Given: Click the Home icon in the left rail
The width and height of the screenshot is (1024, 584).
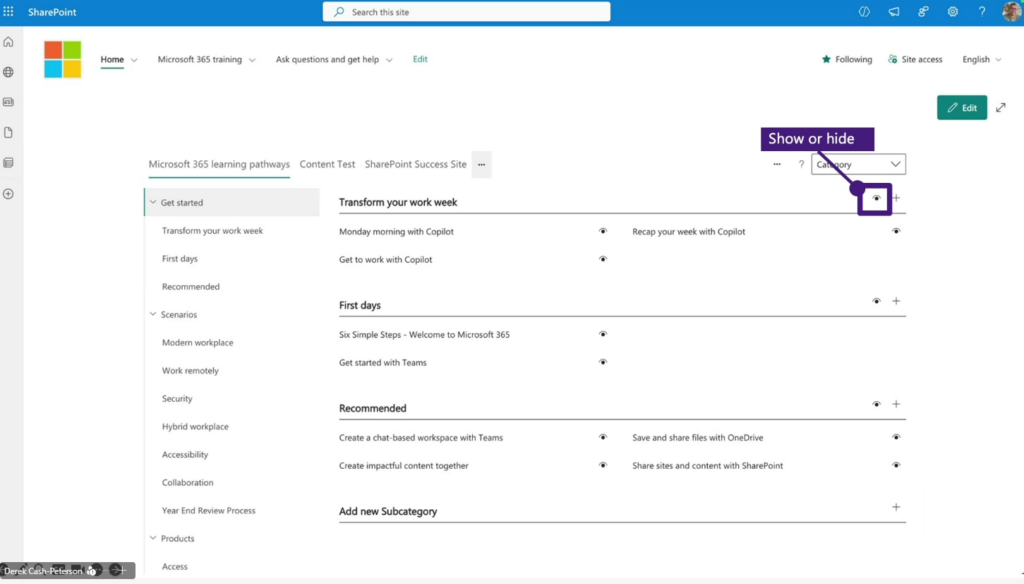Looking at the screenshot, I should (9, 42).
